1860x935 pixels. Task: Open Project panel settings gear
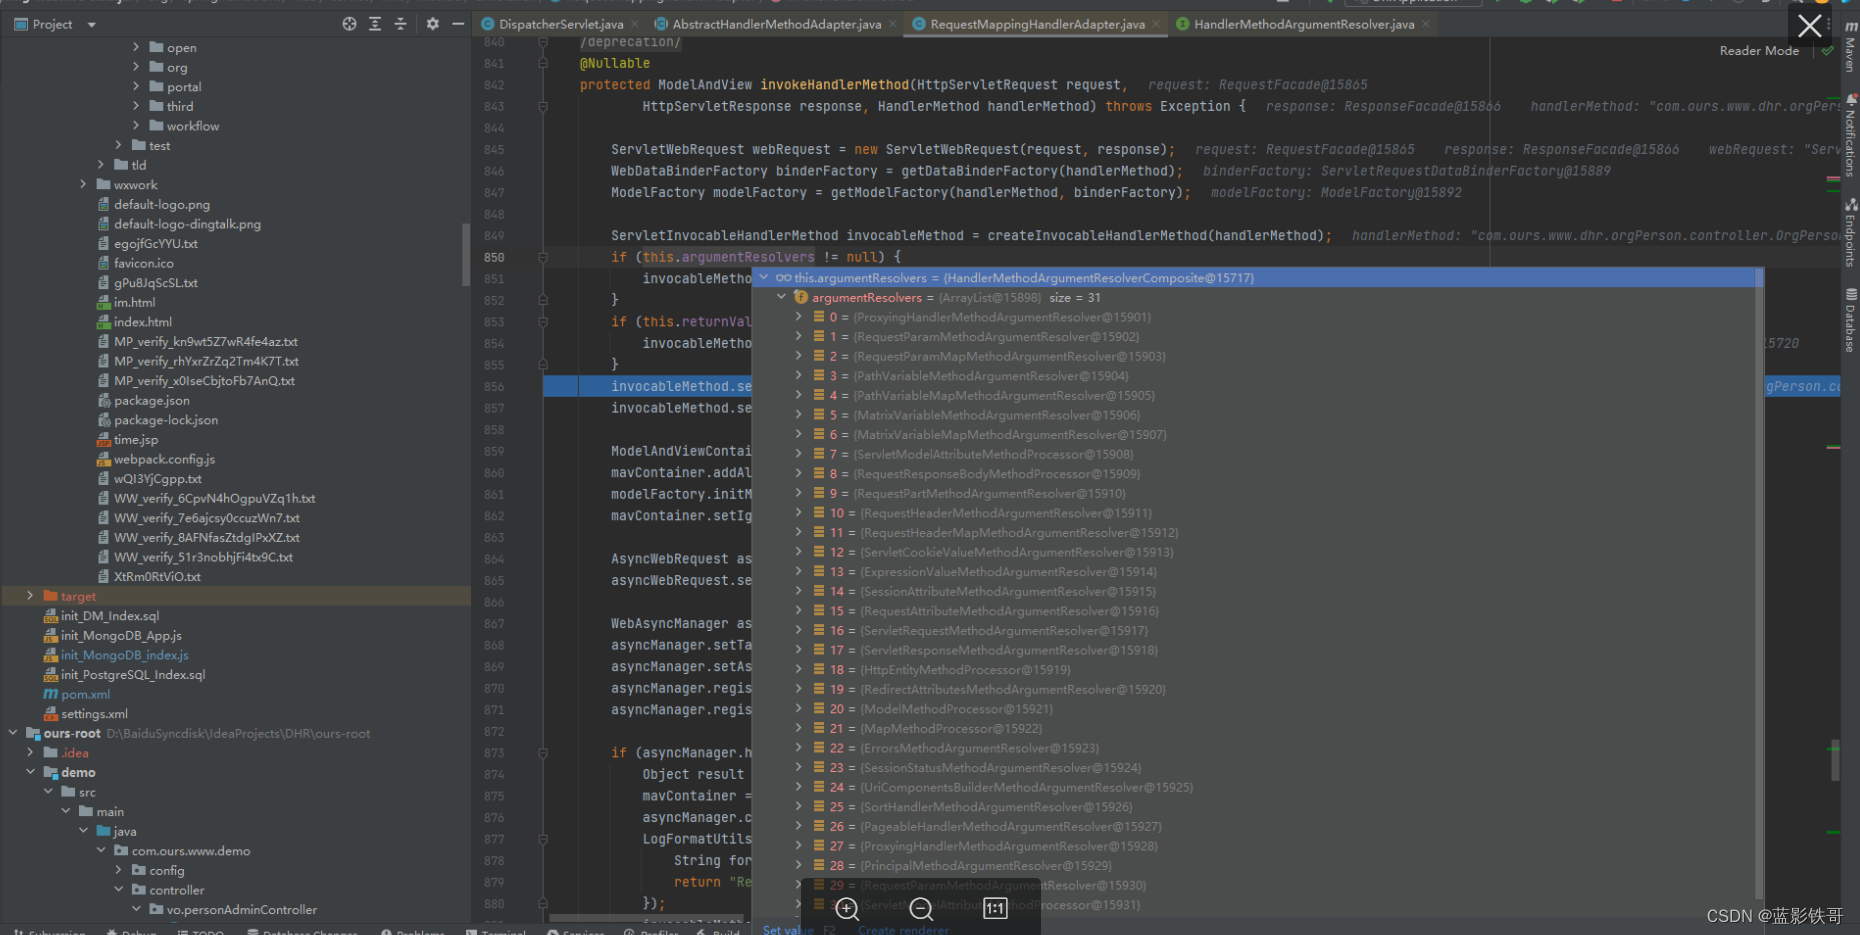433,24
